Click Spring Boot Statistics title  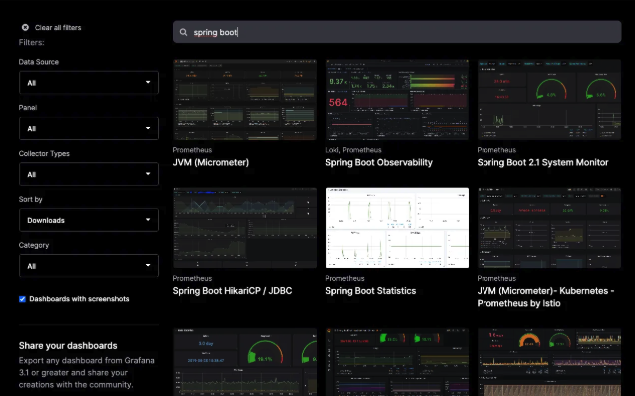371,291
